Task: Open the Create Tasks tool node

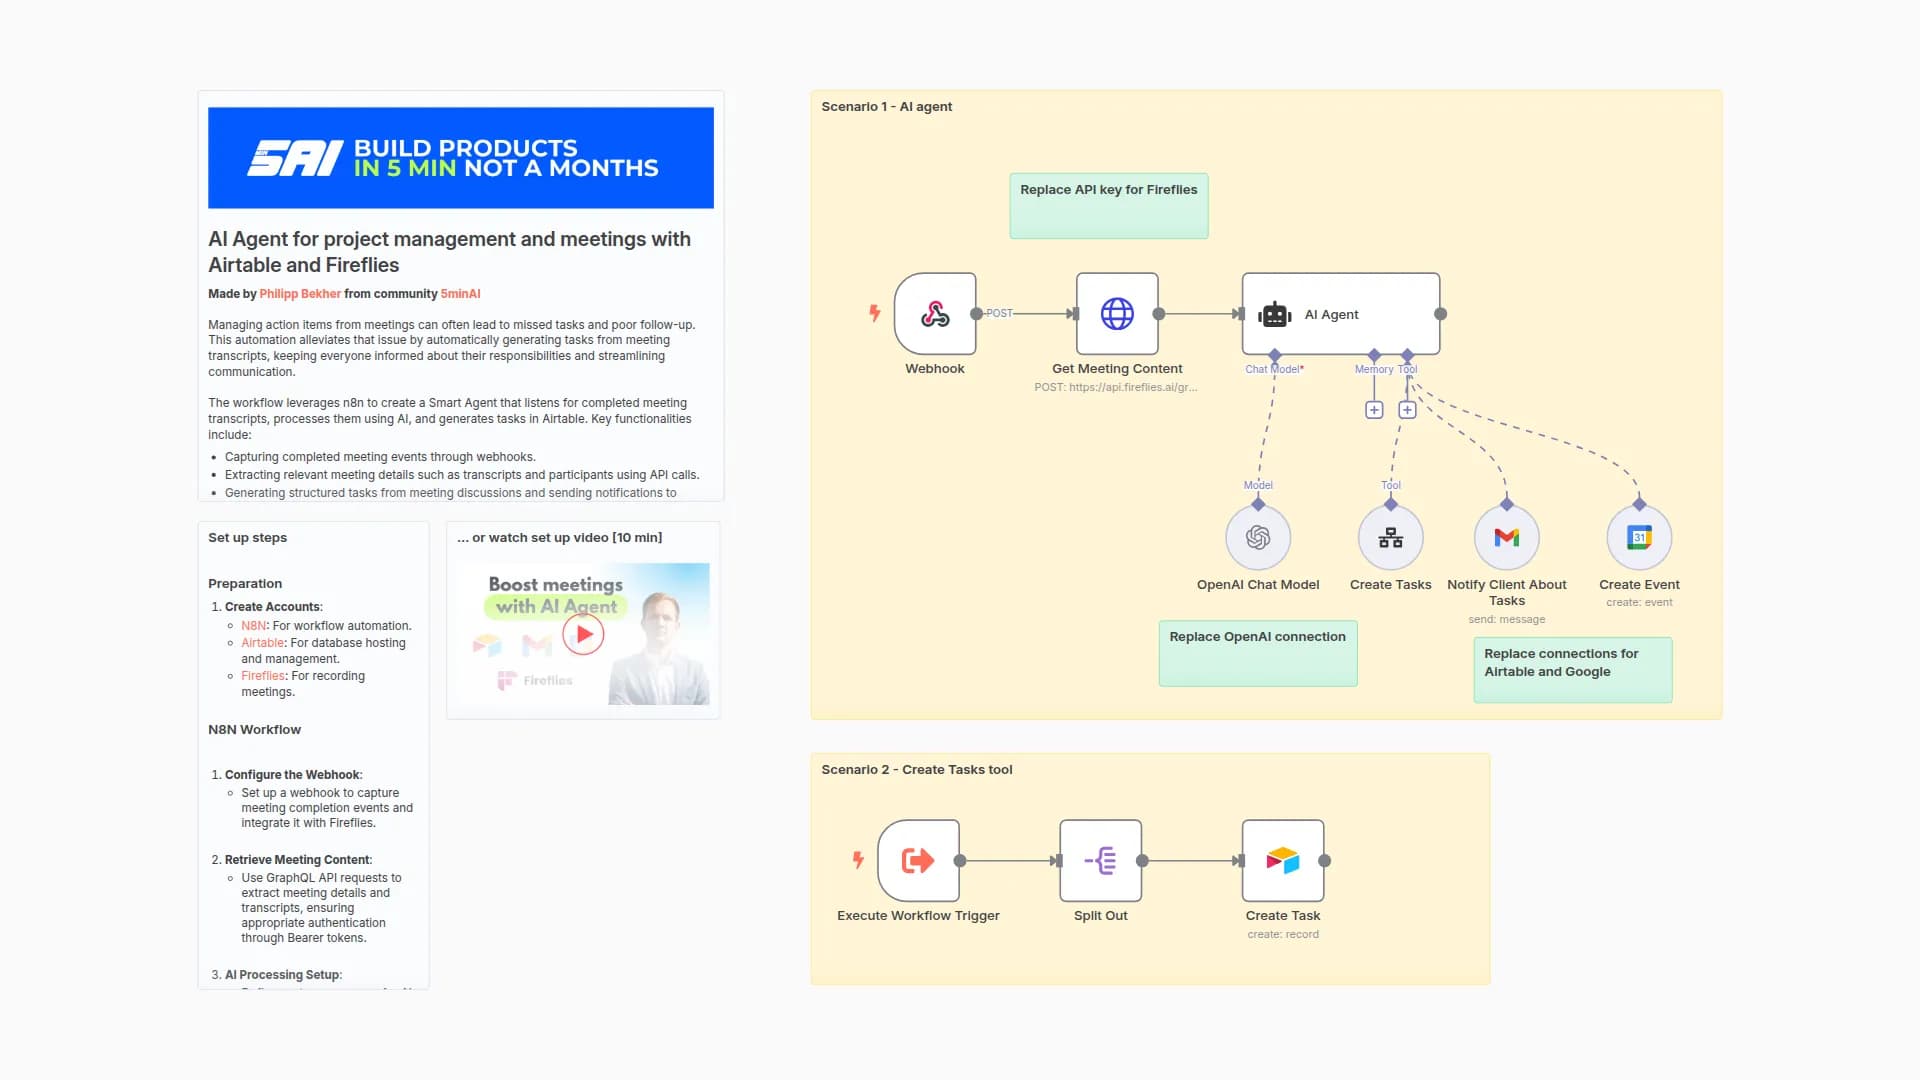Action: coord(1390,537)
